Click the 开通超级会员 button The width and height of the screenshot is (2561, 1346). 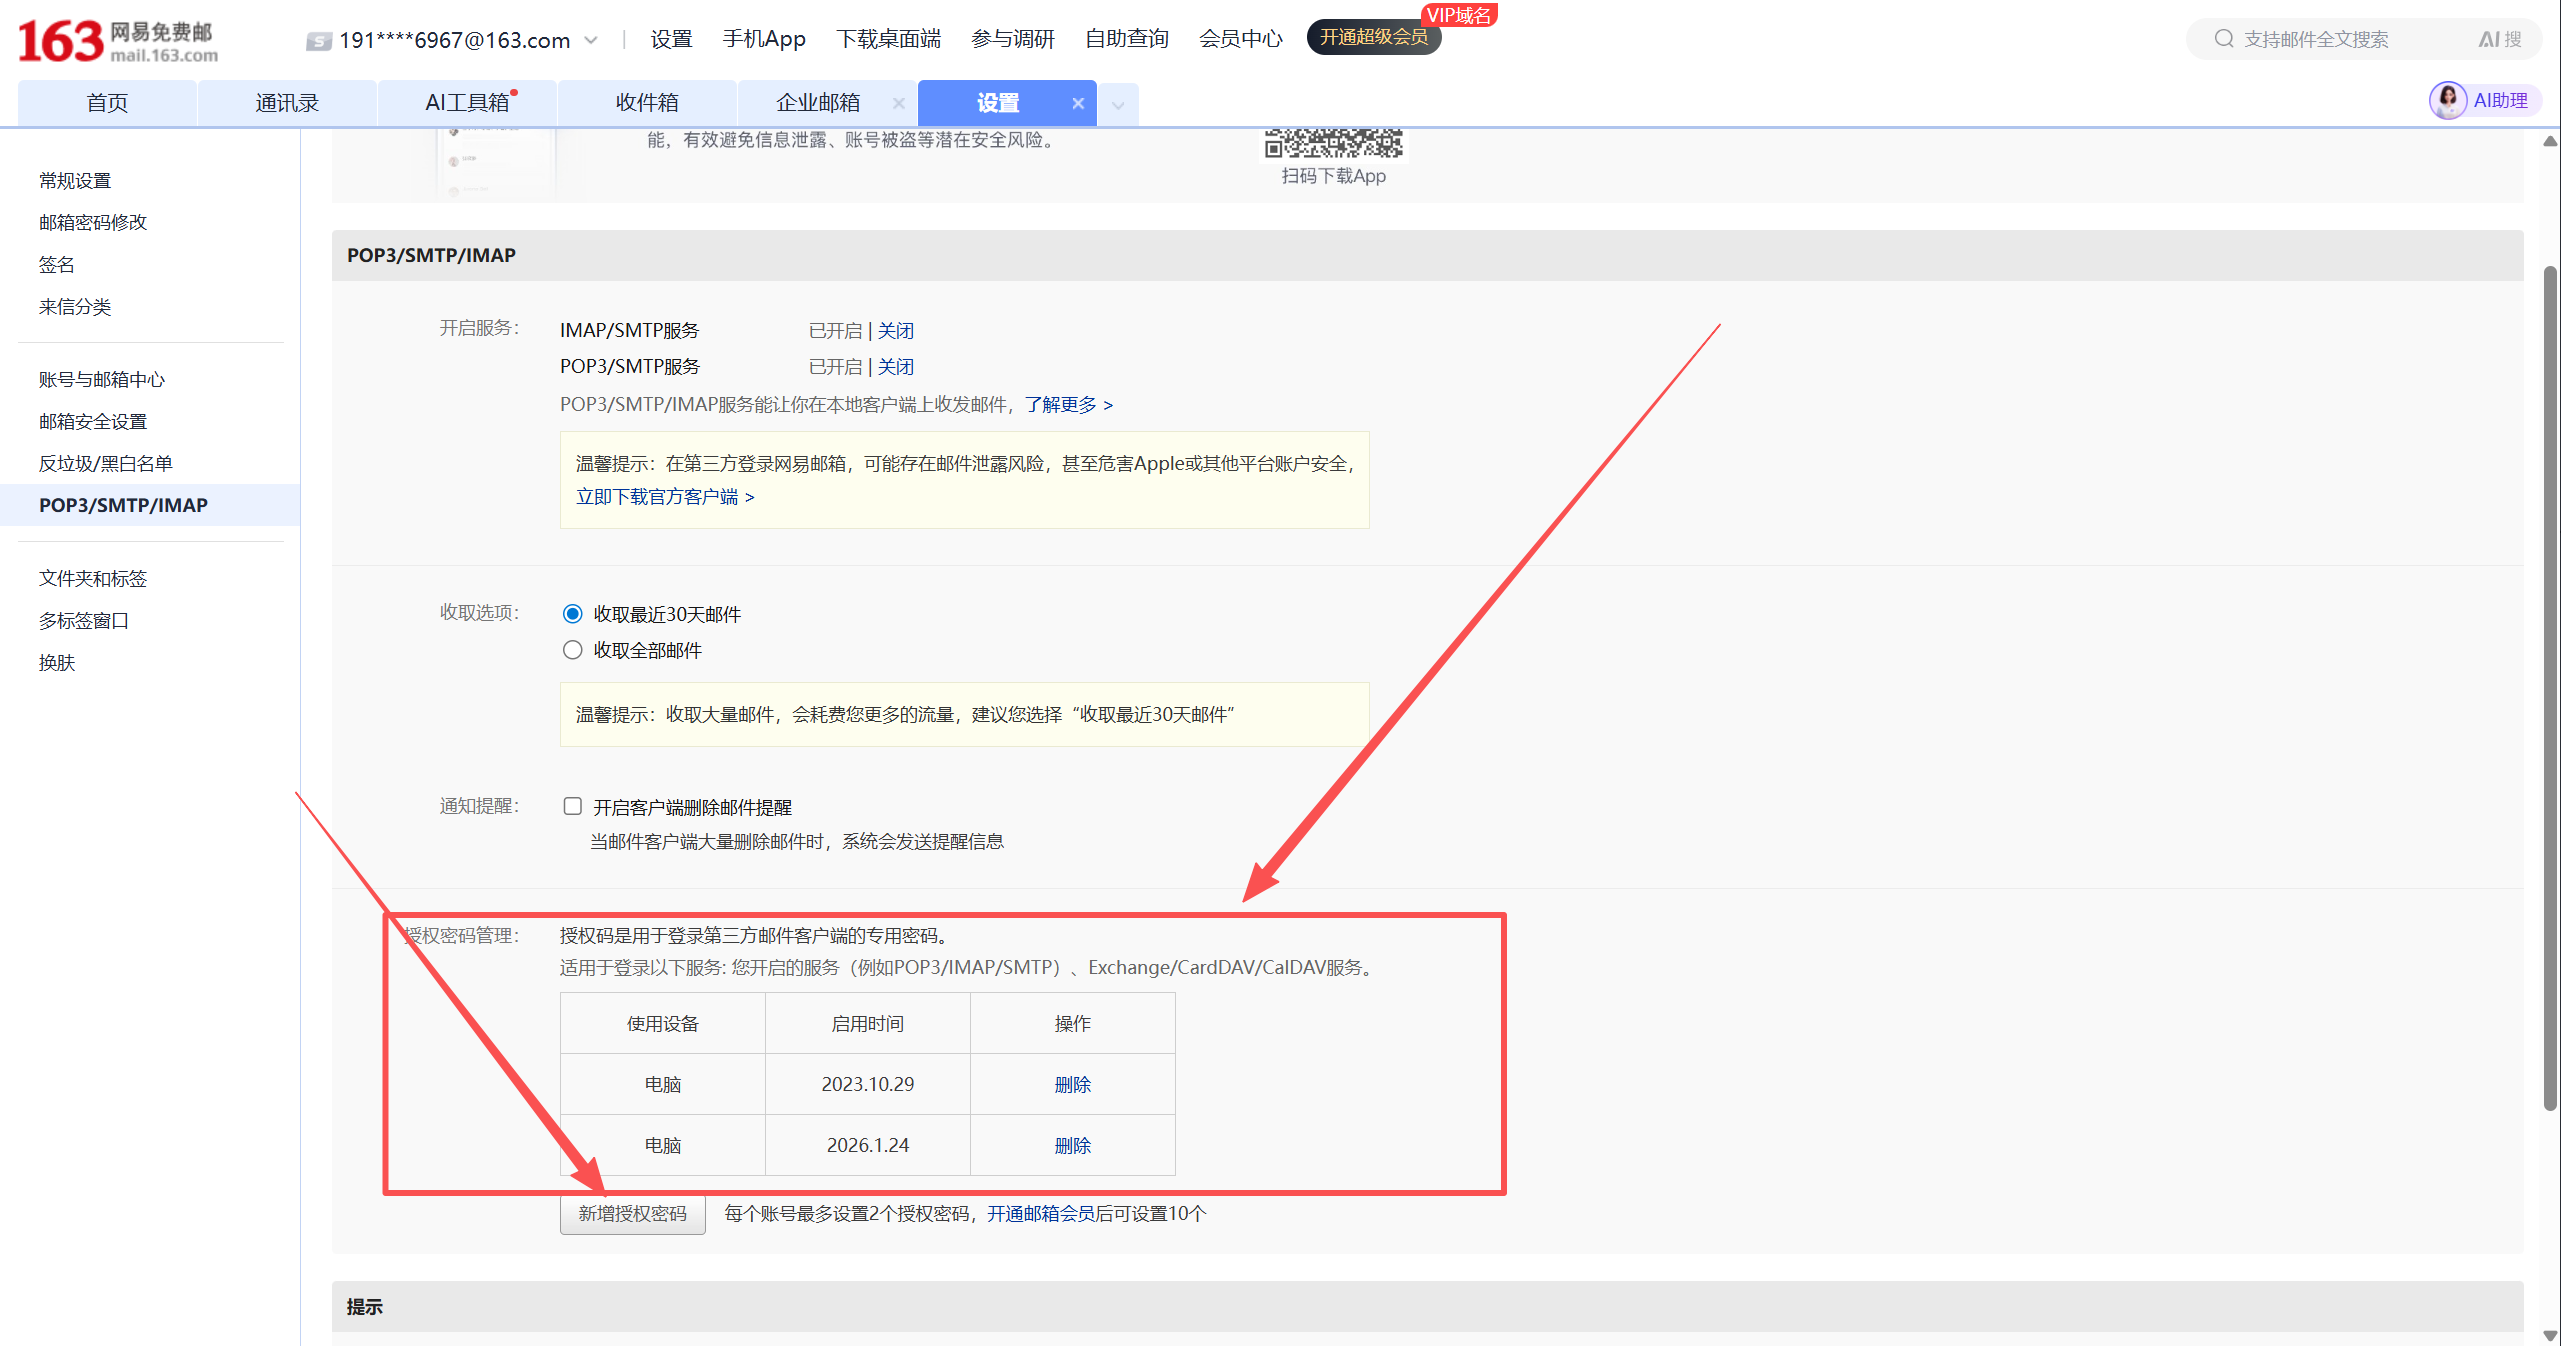[1373, 37]
